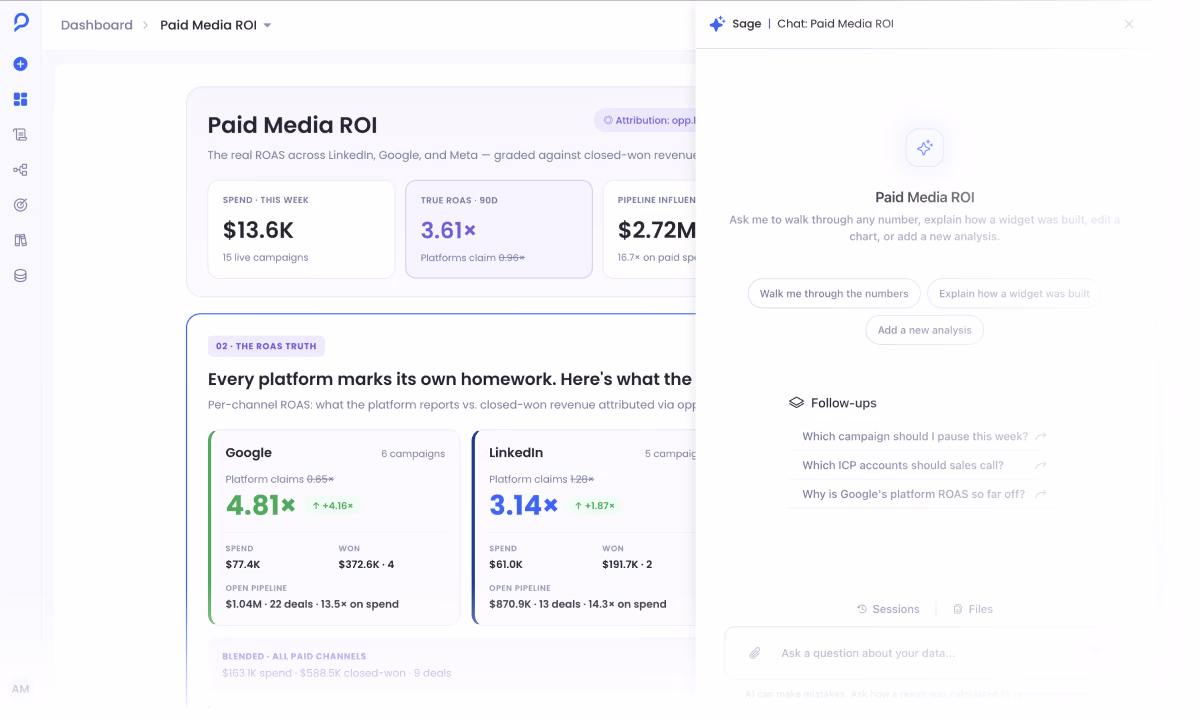Image resolution: width=1200 pixels, height=720 pixels.
Task: Click the blue plus create icon
Action: pos(20,64)
